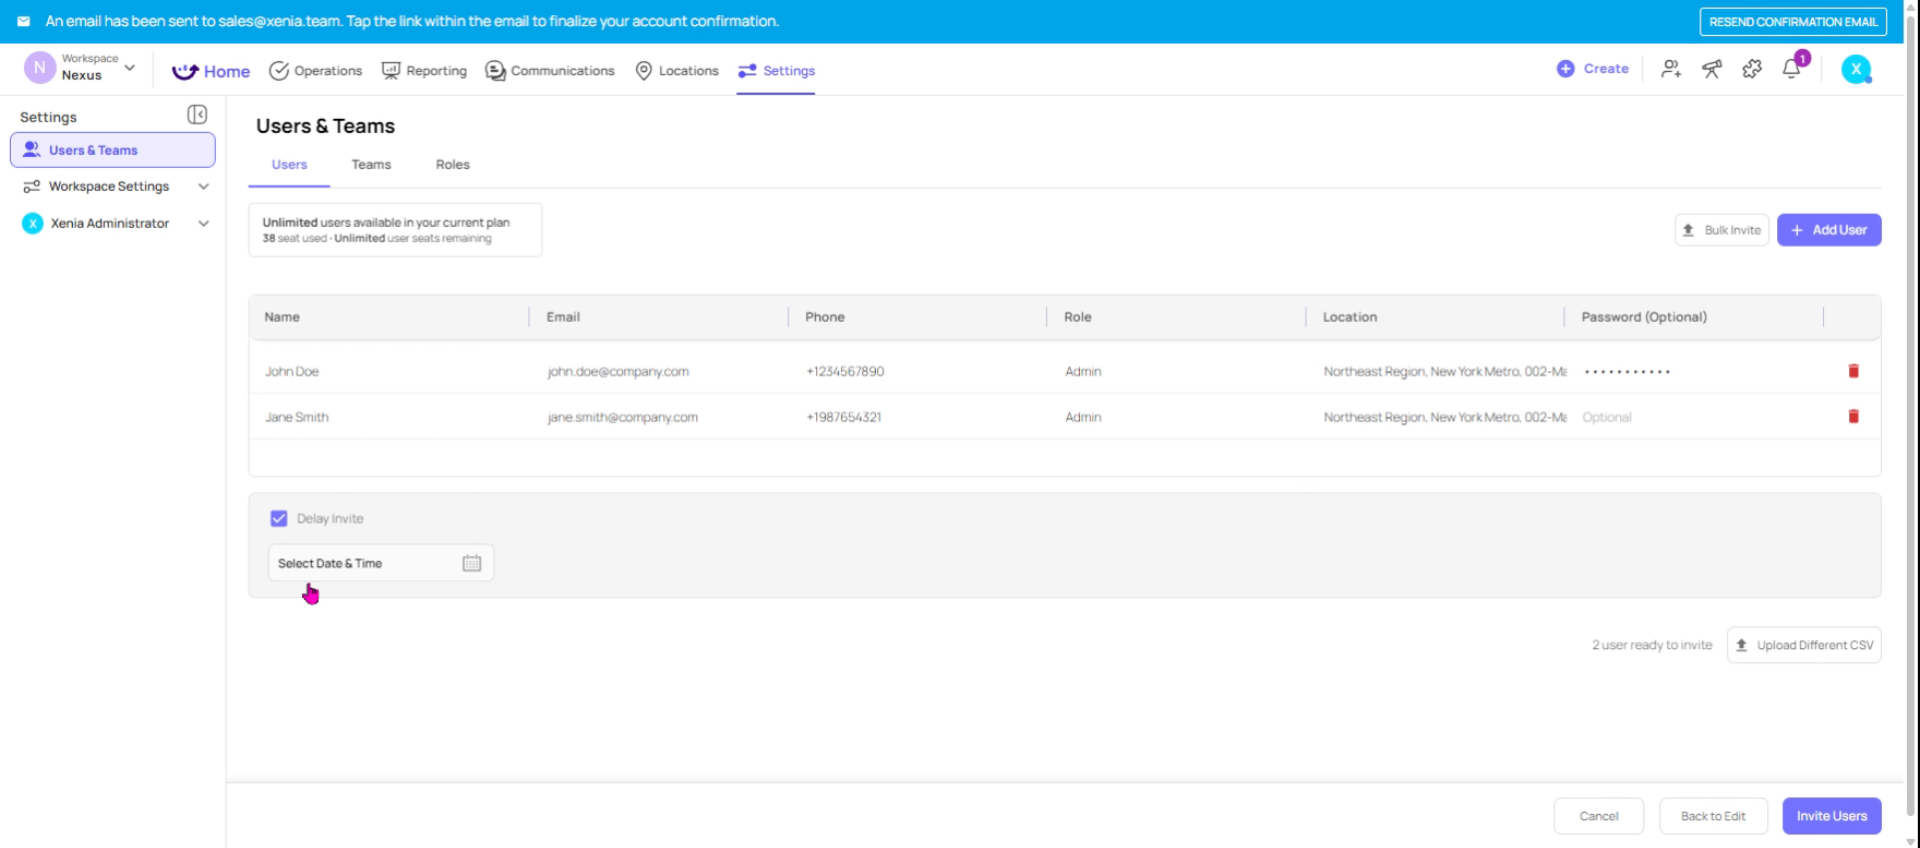Click Jane Smith's Optional password field

1606,417
